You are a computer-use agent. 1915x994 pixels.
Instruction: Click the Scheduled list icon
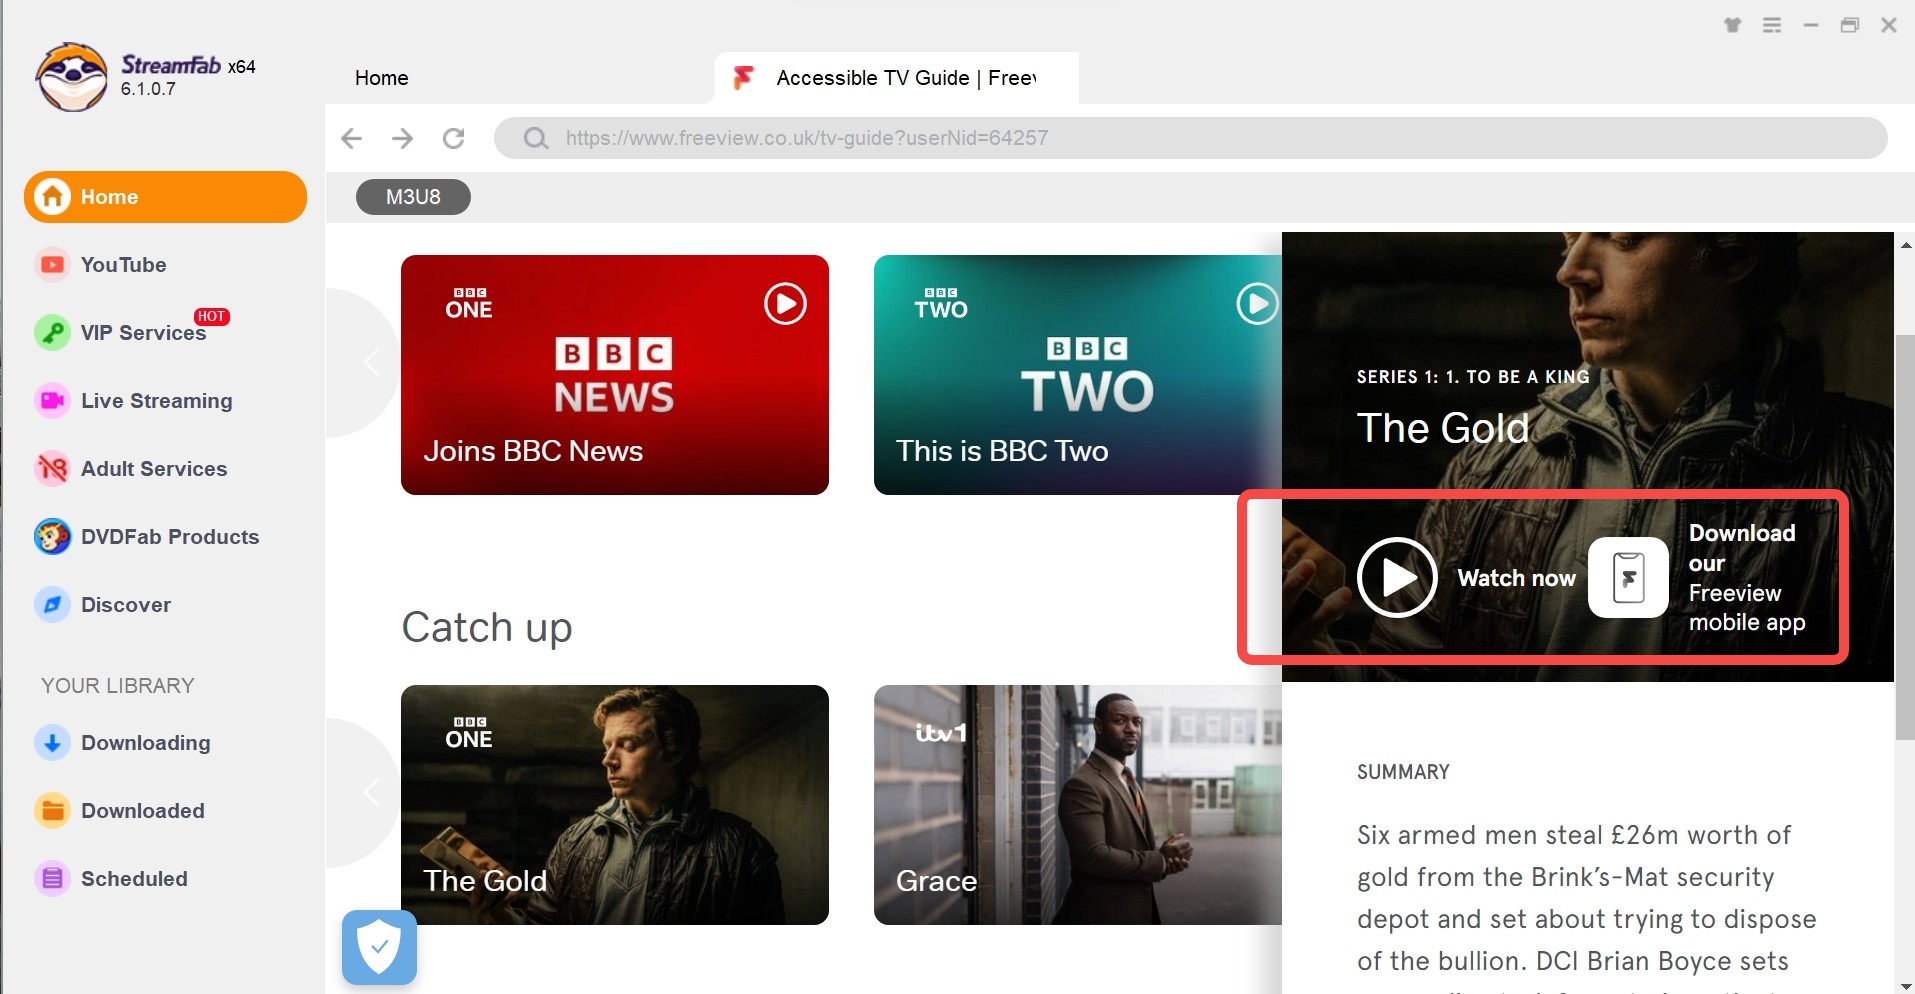[x=52, y=879]
